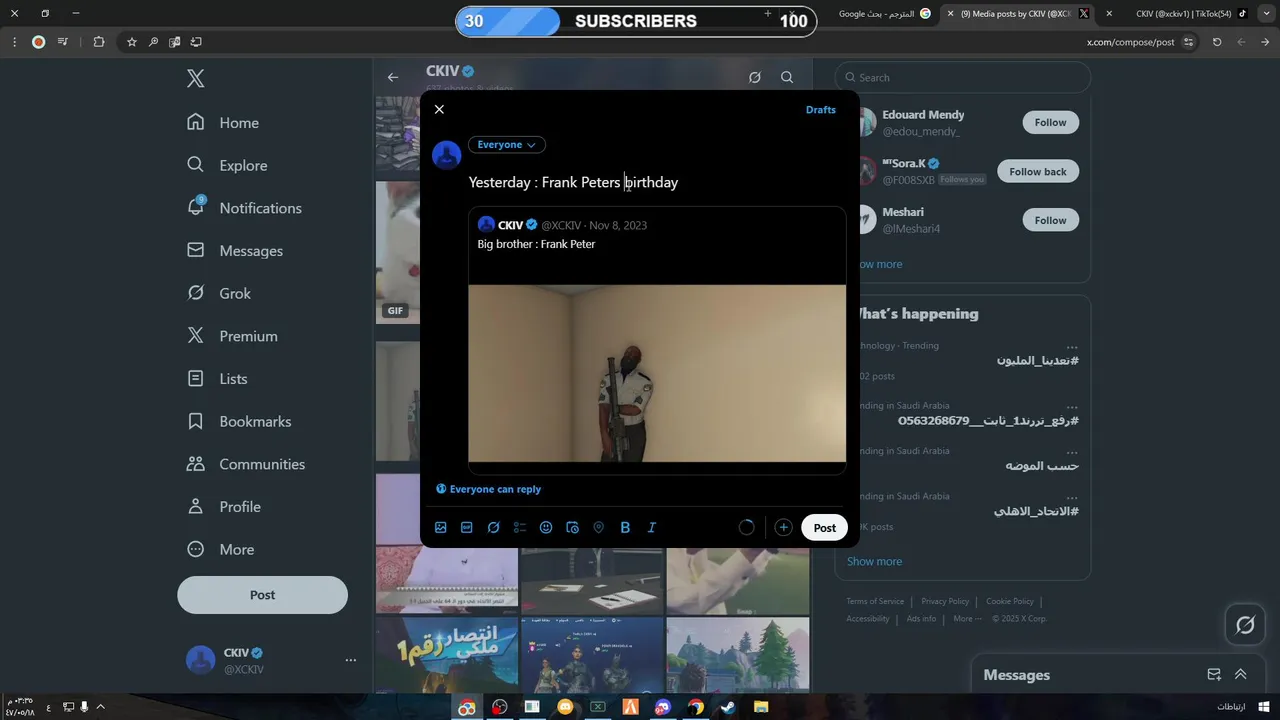
Task: Click the large sidebar Post button
Action: click(x=262, y=595)
